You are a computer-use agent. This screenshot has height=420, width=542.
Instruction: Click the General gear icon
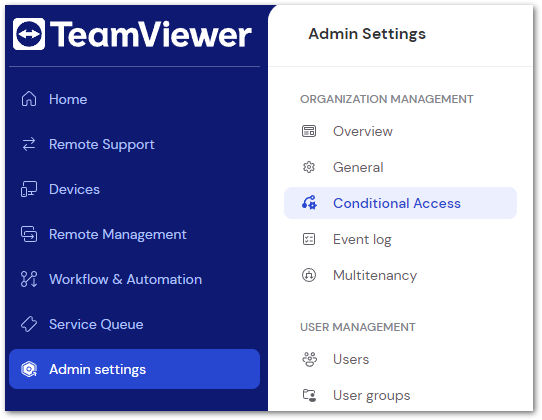point(309,167)
